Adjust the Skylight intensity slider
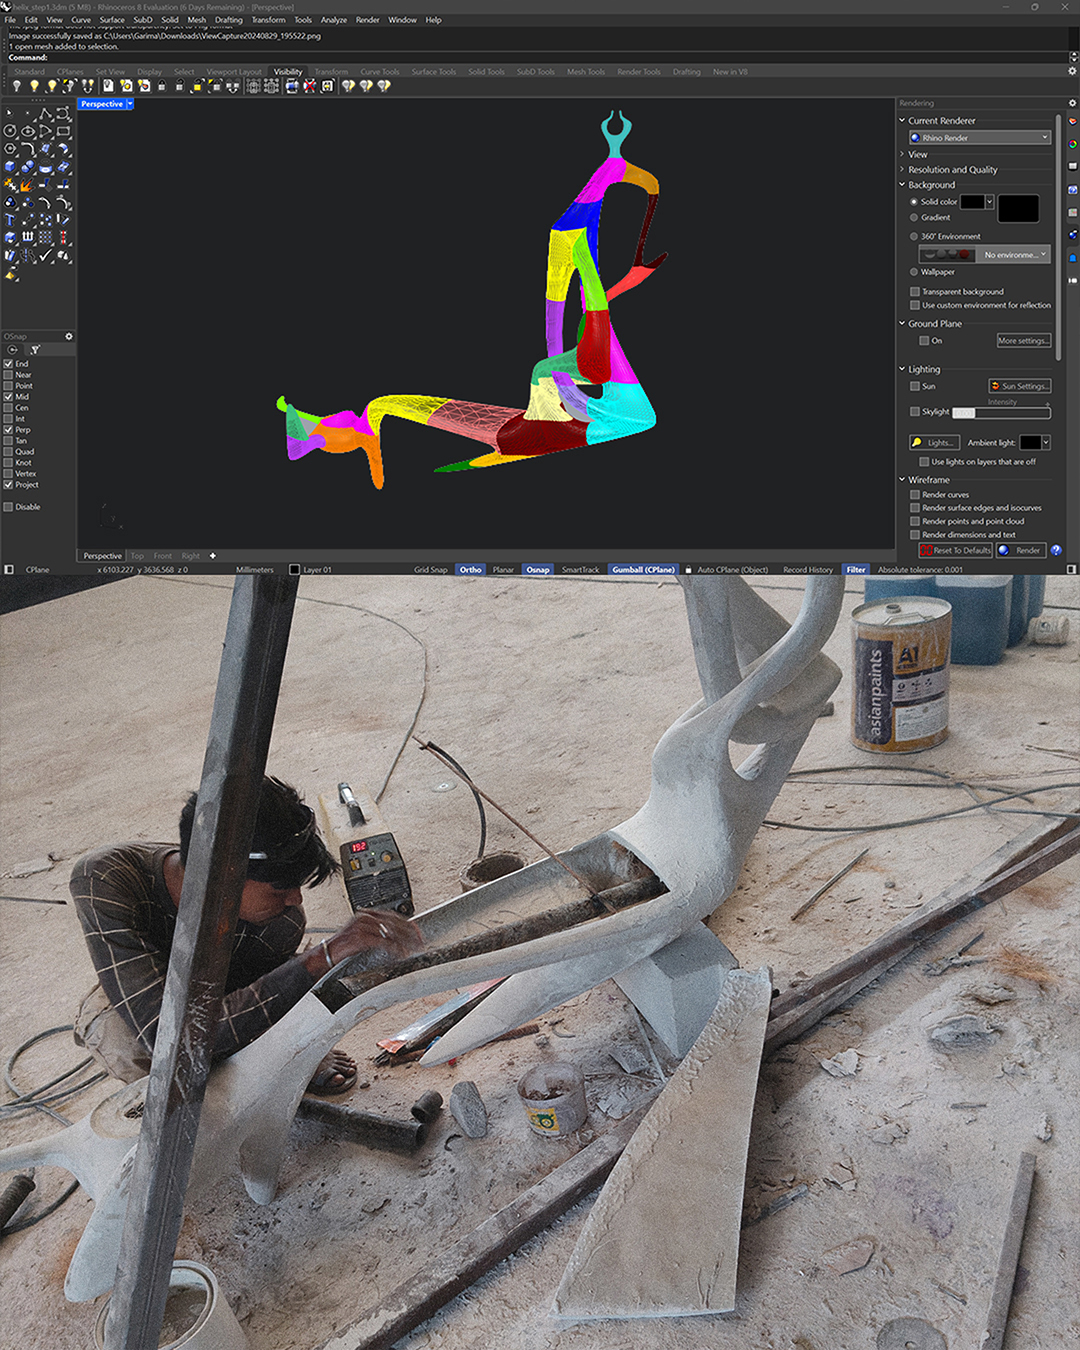 (x=1001, y=412)
